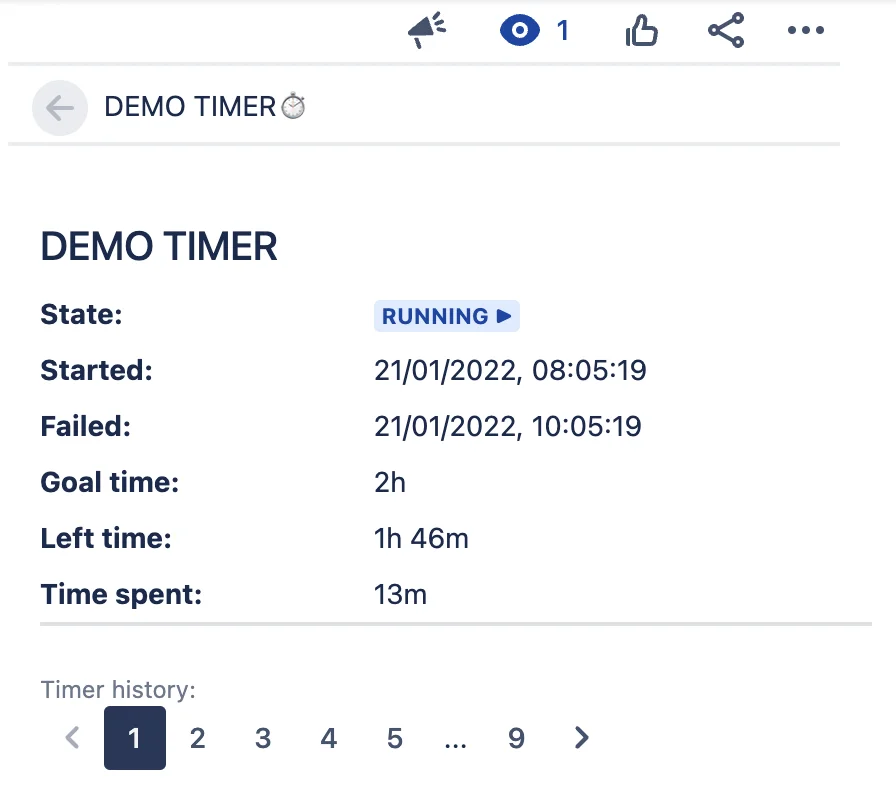Click the thumbs up vote icon
This screenshot has height=804, width=896.
coord(642,30)
